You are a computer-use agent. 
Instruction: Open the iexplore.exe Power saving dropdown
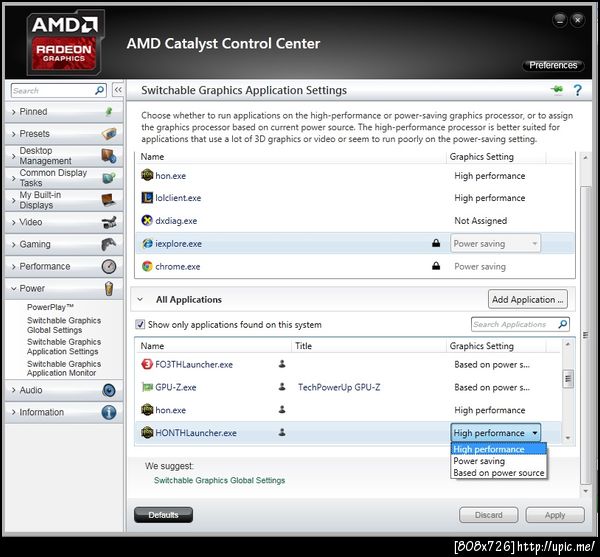coord(496,244)
